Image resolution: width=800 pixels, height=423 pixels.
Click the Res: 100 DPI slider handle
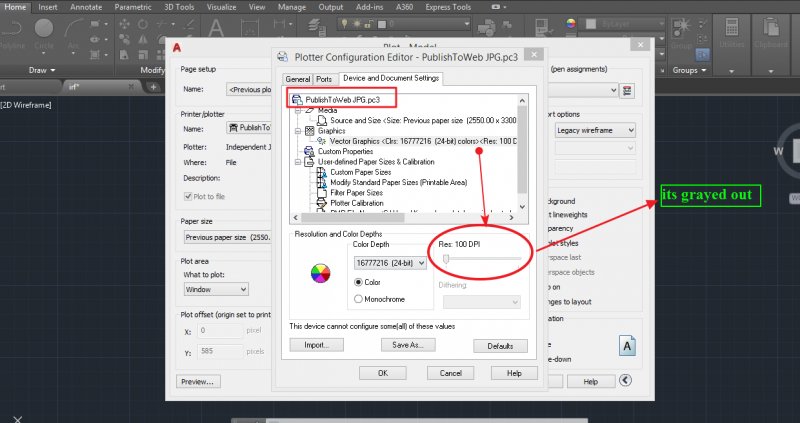click(446, 259)
